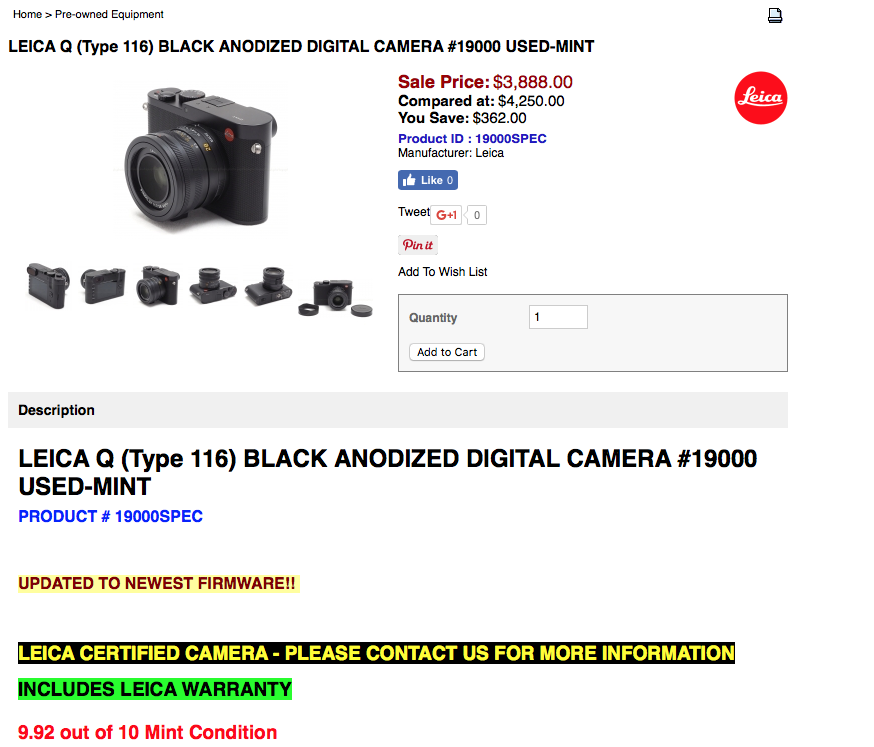Image resolution: width=874 pixels, height=747 pixels.
Task: Open the main Leica Q product image
Action: coord(201,159)
